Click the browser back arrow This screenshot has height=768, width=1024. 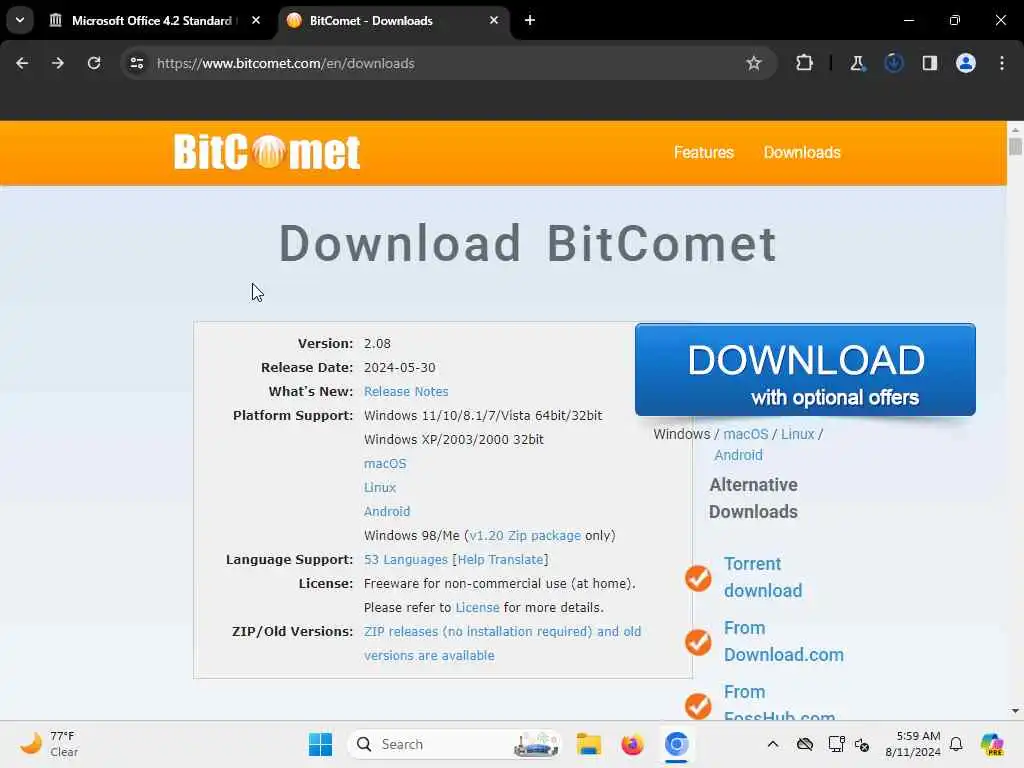click(22, 63)
